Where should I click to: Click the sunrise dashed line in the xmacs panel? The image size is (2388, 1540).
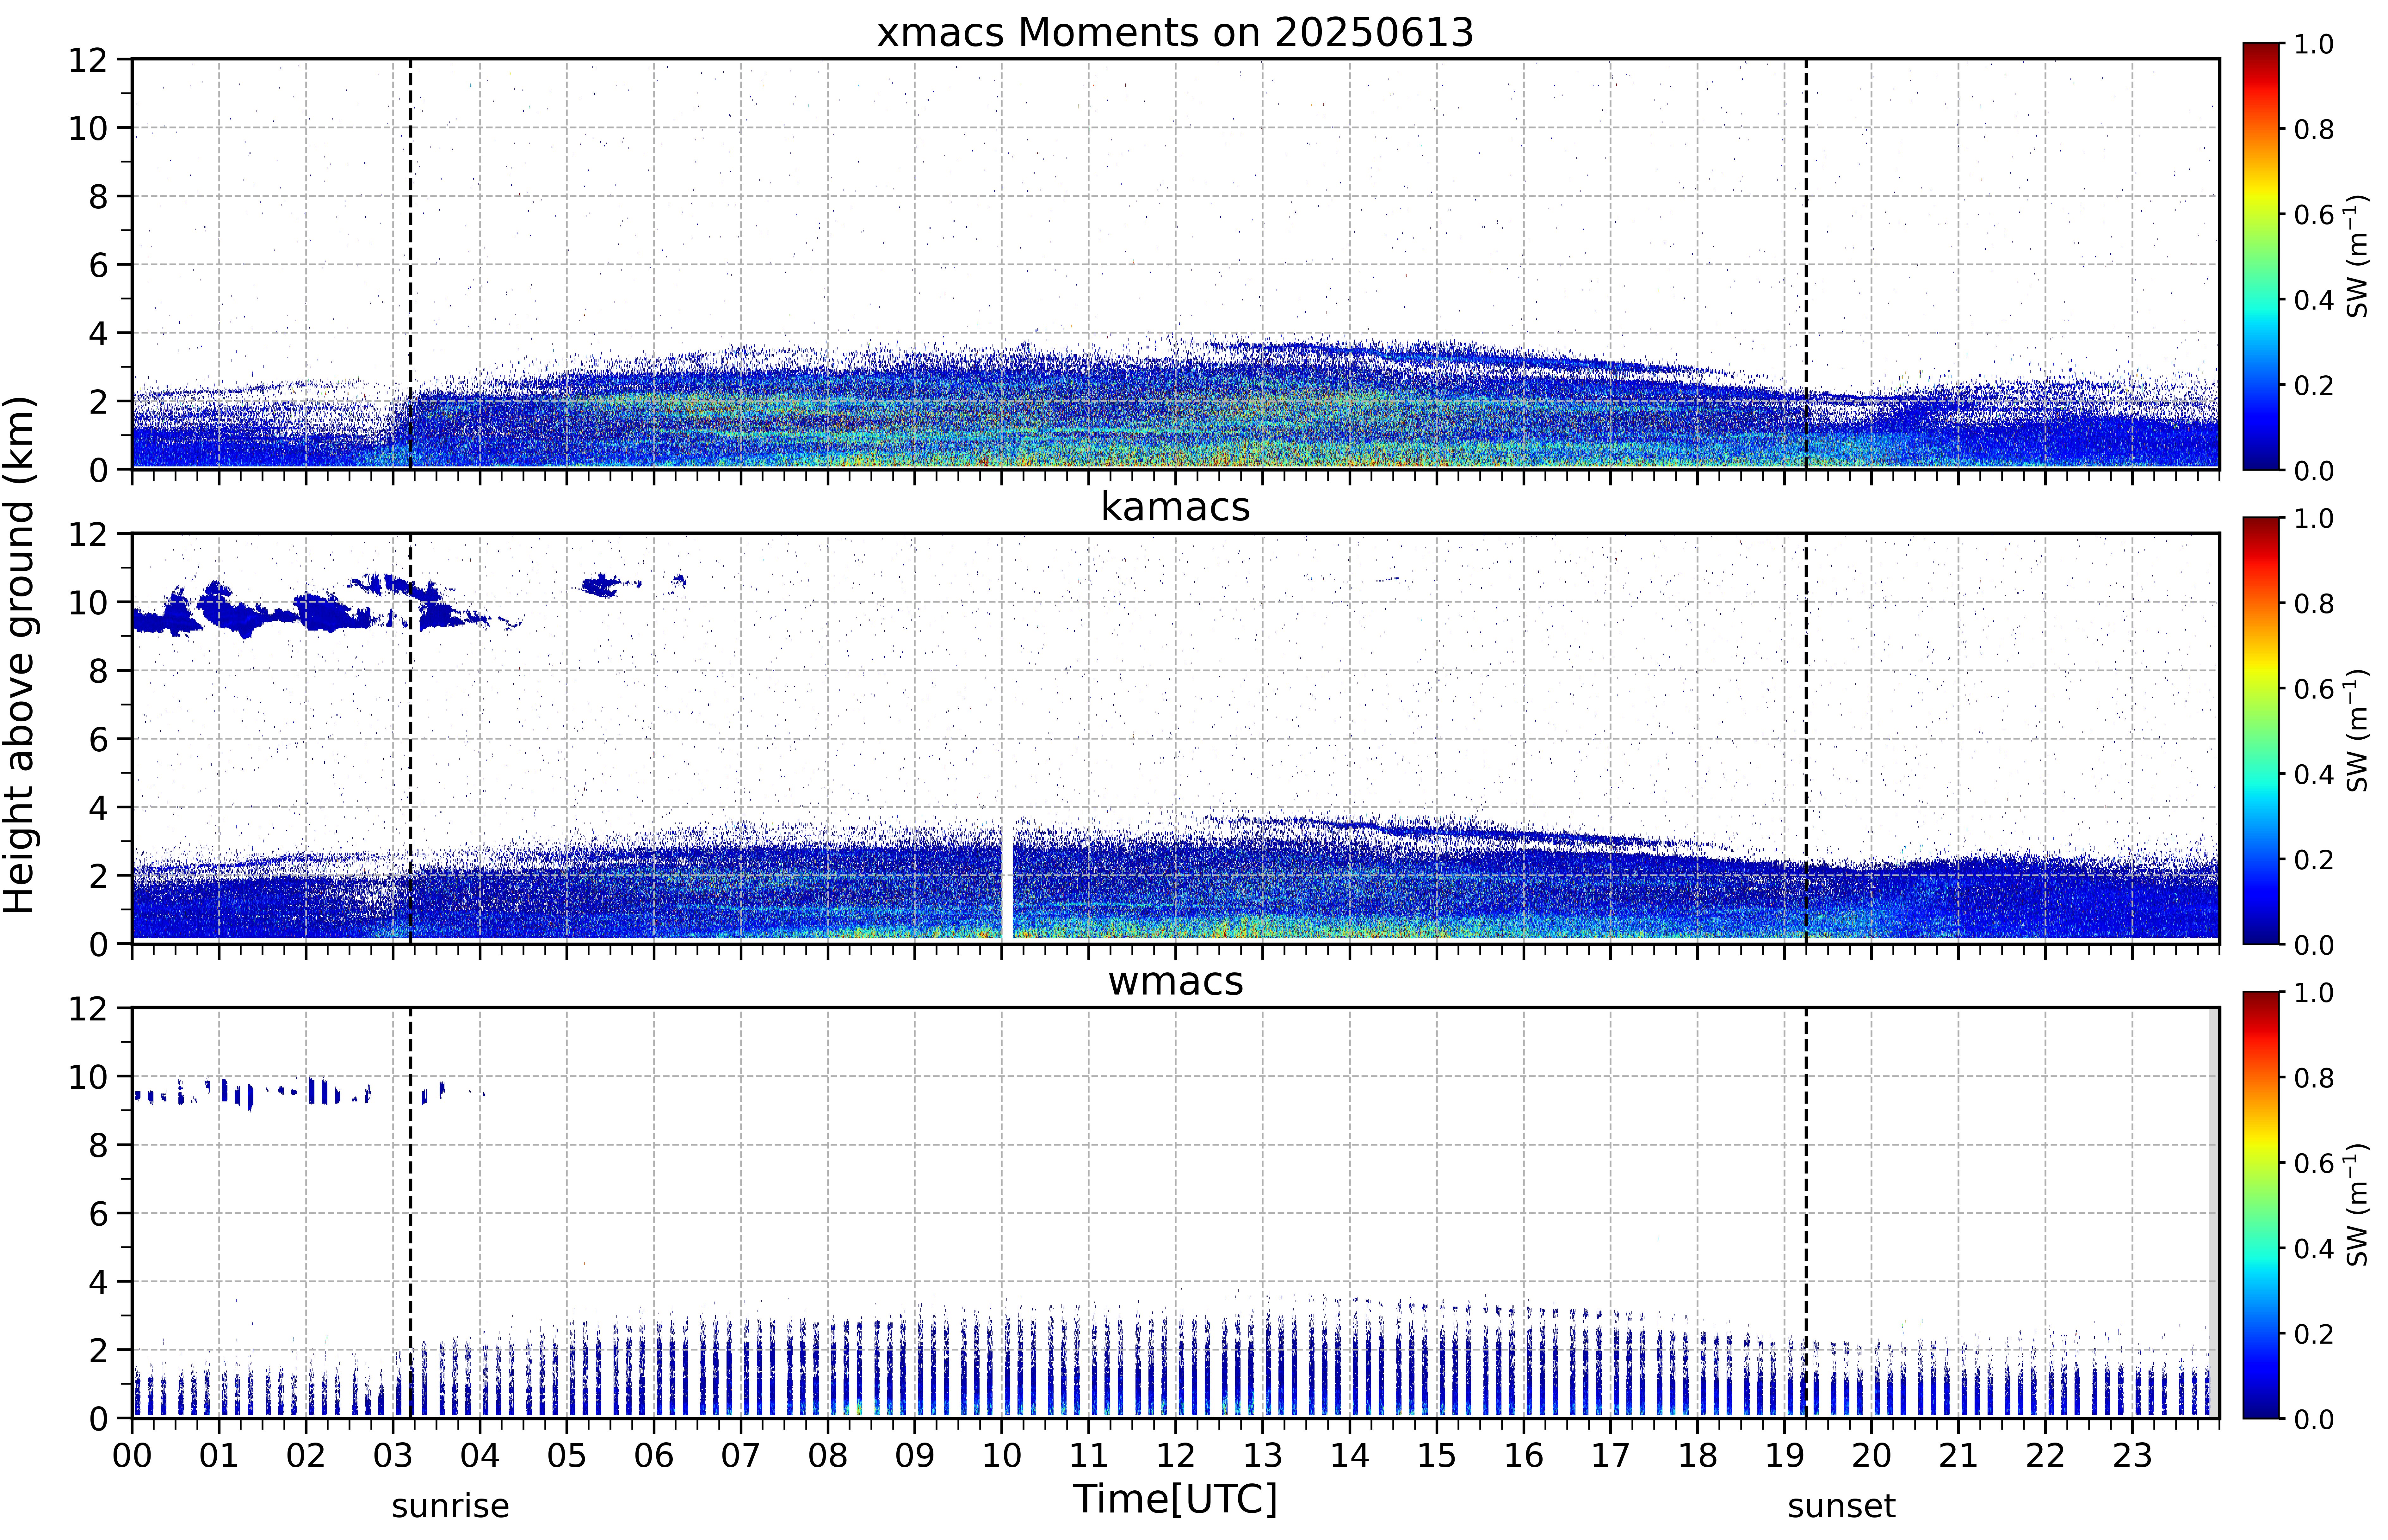410,264
